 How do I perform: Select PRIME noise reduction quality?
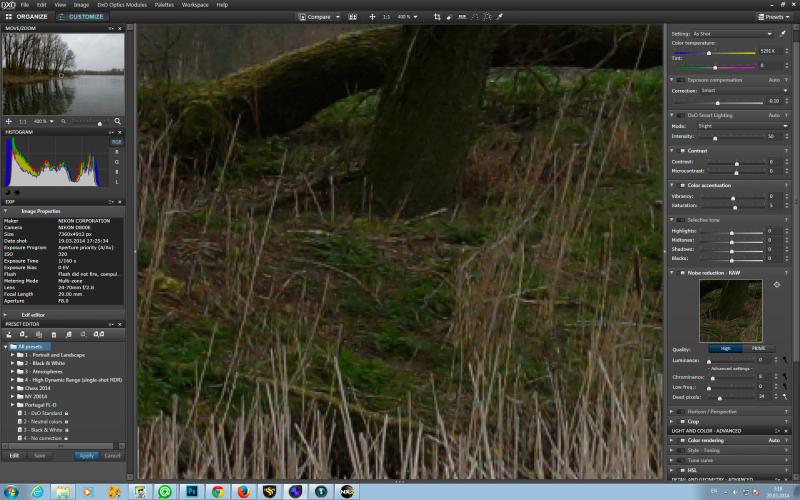[x=759, y=348]
